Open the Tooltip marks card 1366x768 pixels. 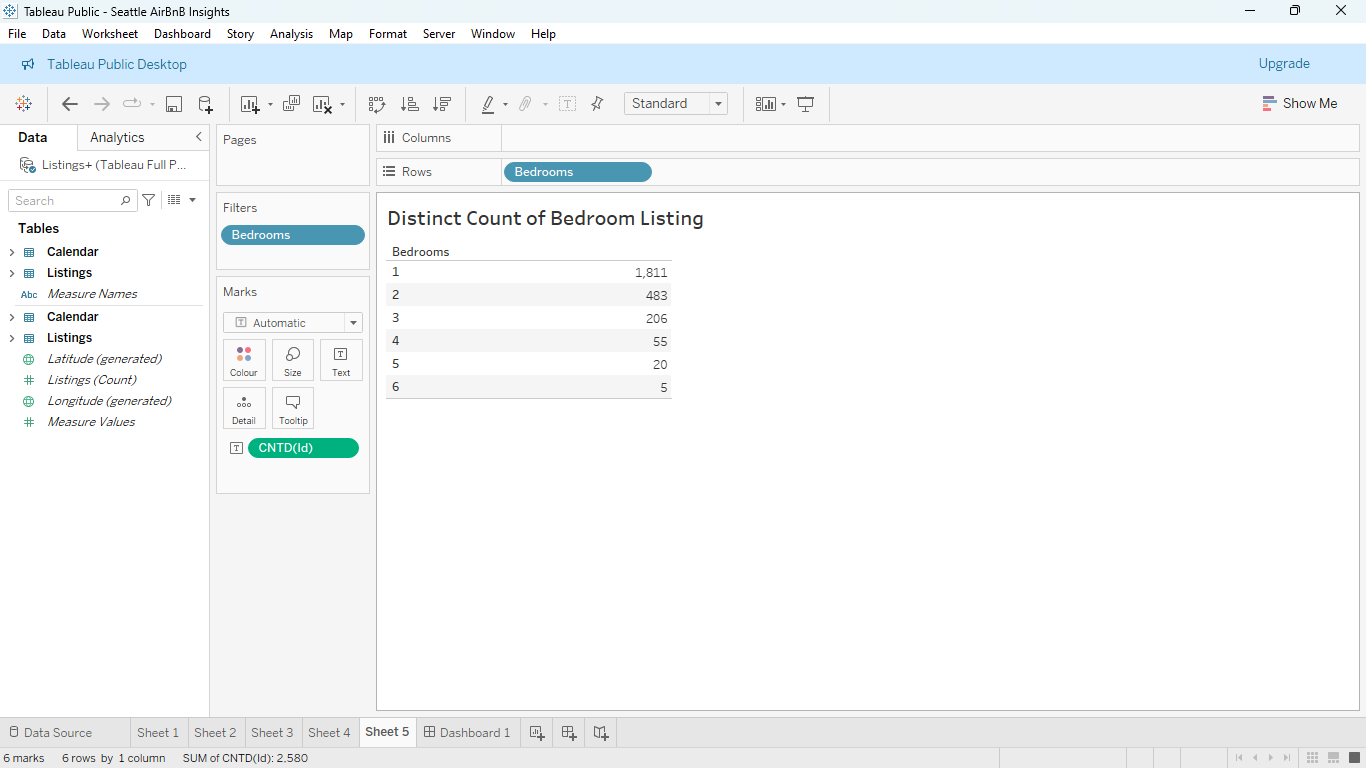[x=293, y=408]
